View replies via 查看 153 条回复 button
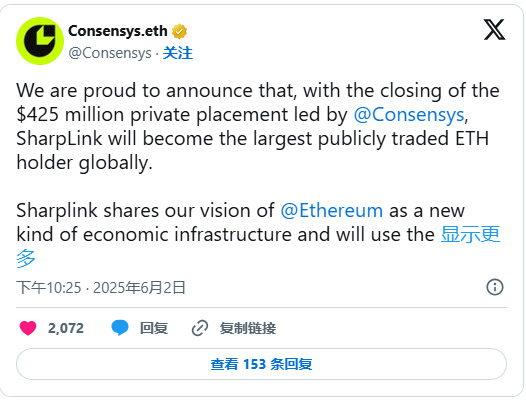Image resolution: width=526 pixels, height=403 pixels. tap(261, 364)
